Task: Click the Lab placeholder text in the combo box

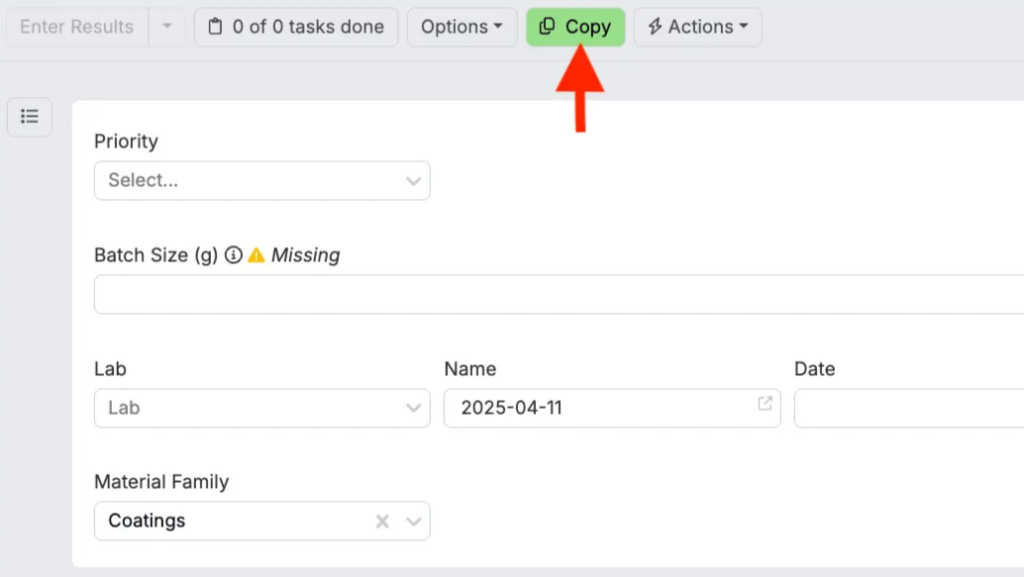Action: click(x=124, y=408)
